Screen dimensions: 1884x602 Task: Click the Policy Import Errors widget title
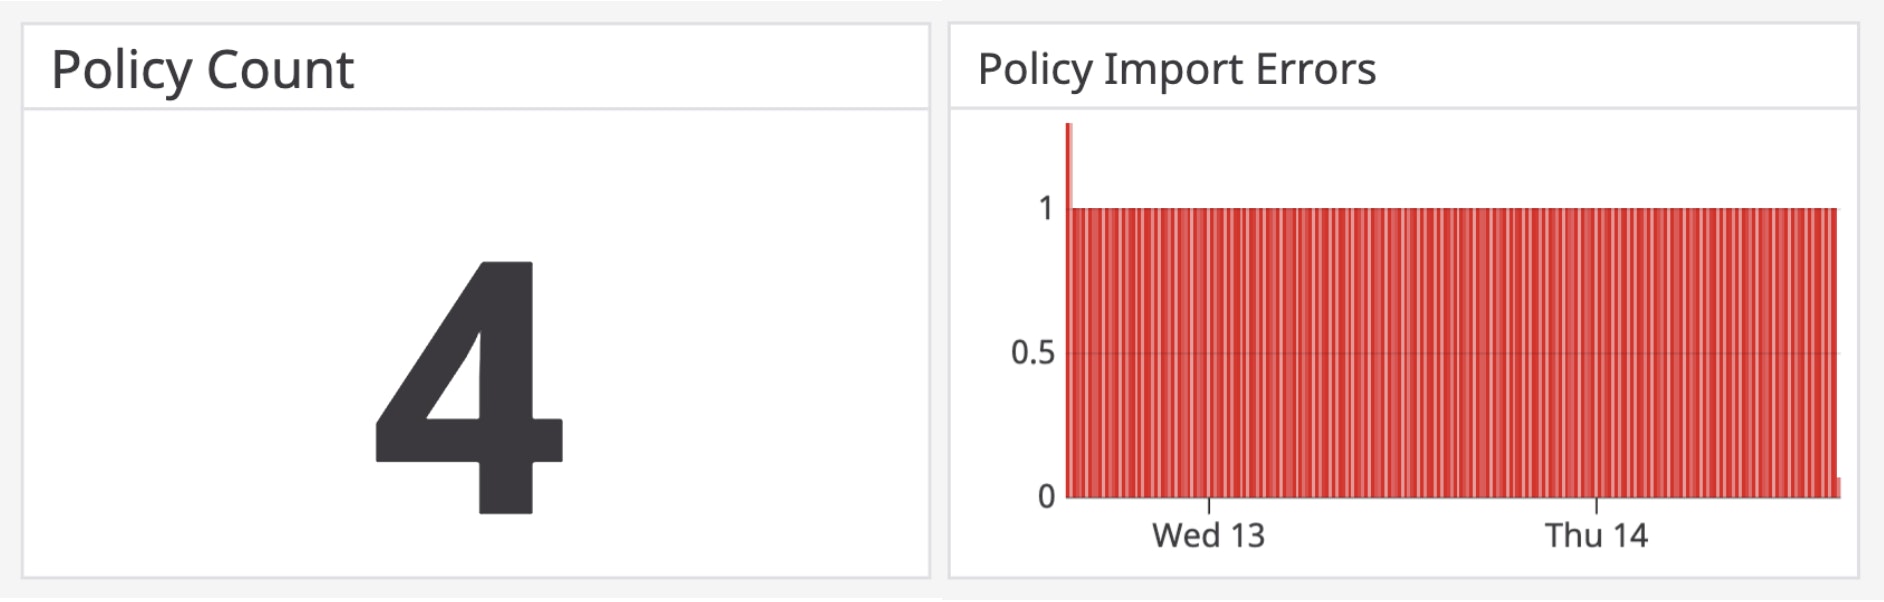point(1176,70)
